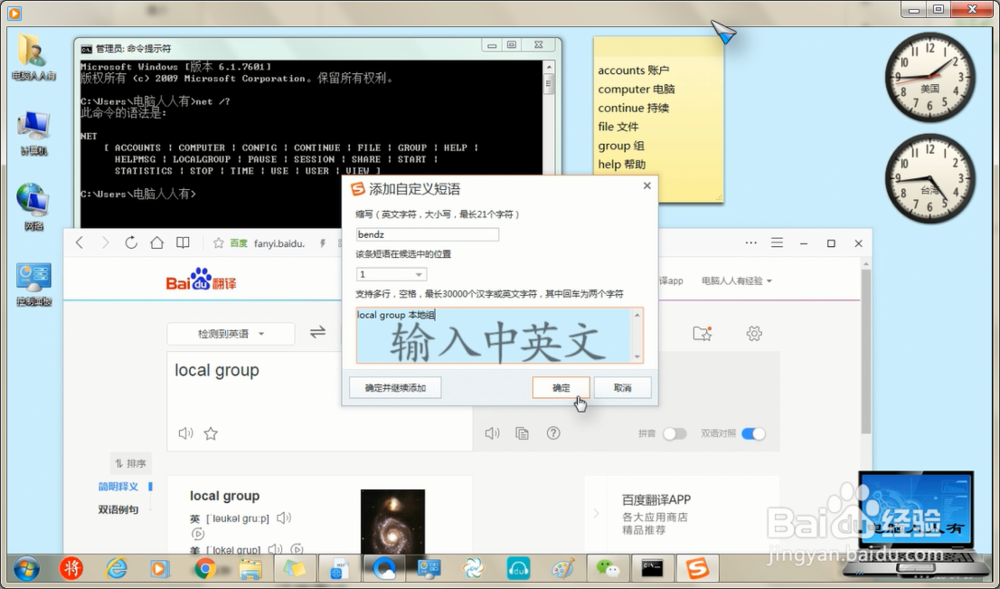The width and height of the screenshot is (1000, 589).
Task: Open translation settings gear
Action: pyautogui.click(x=754, y=333)
